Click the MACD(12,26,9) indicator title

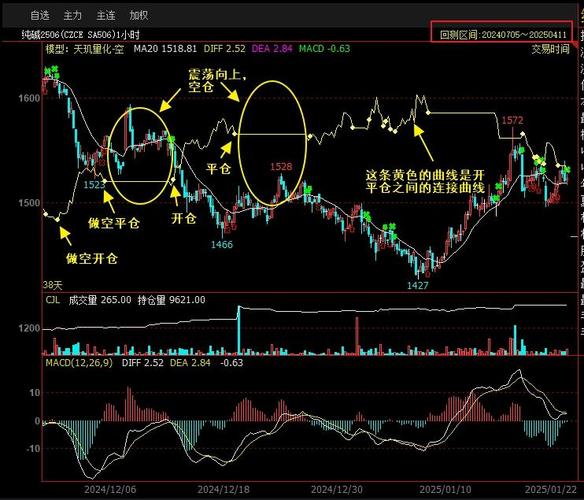[79, 363]
